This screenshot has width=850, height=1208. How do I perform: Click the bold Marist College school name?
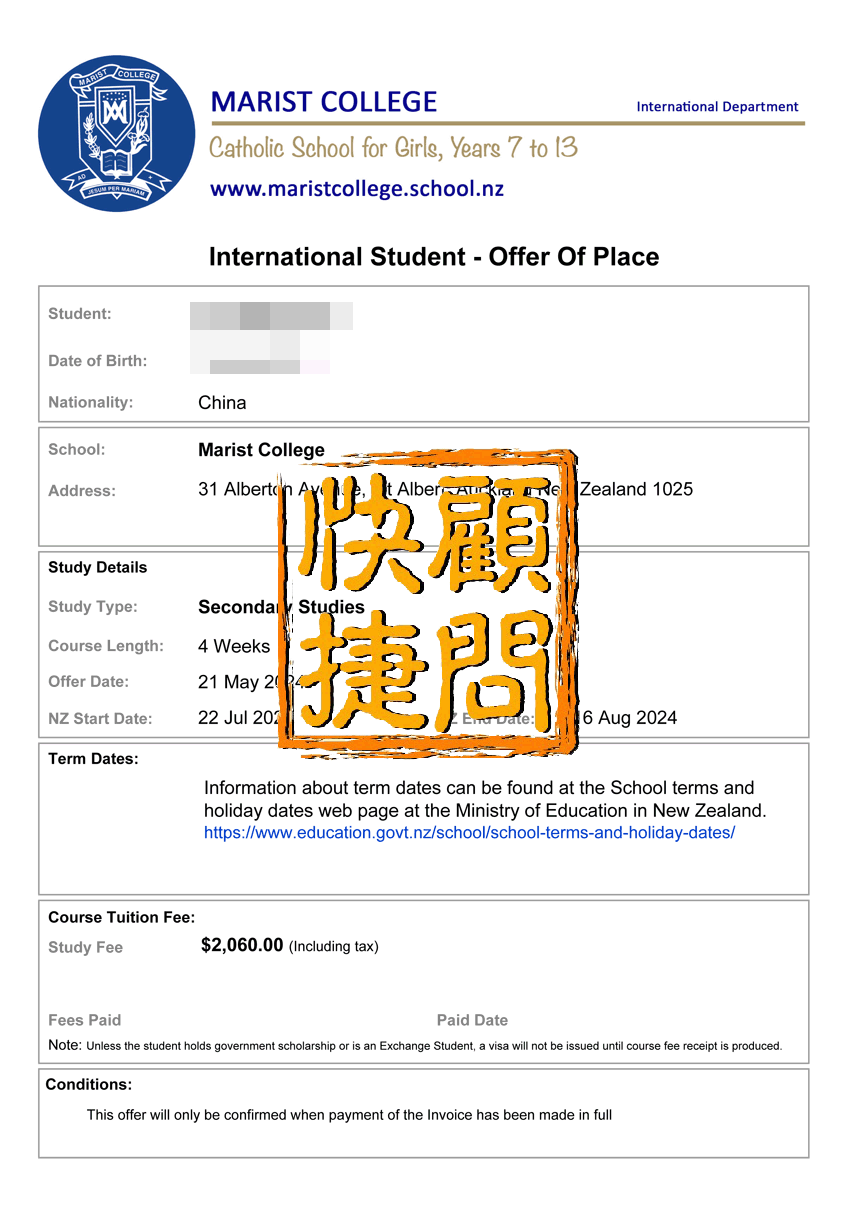261,450
